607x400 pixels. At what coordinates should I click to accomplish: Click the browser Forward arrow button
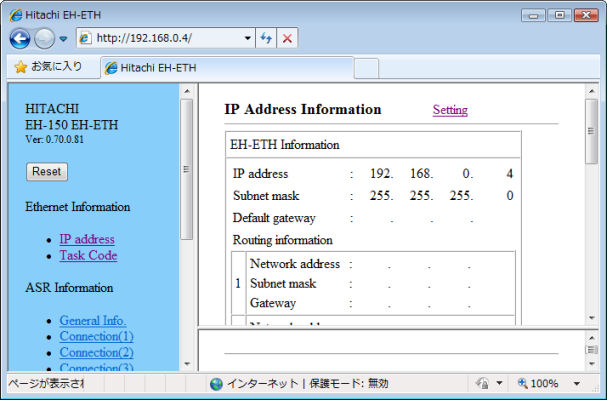click(44, 38)
